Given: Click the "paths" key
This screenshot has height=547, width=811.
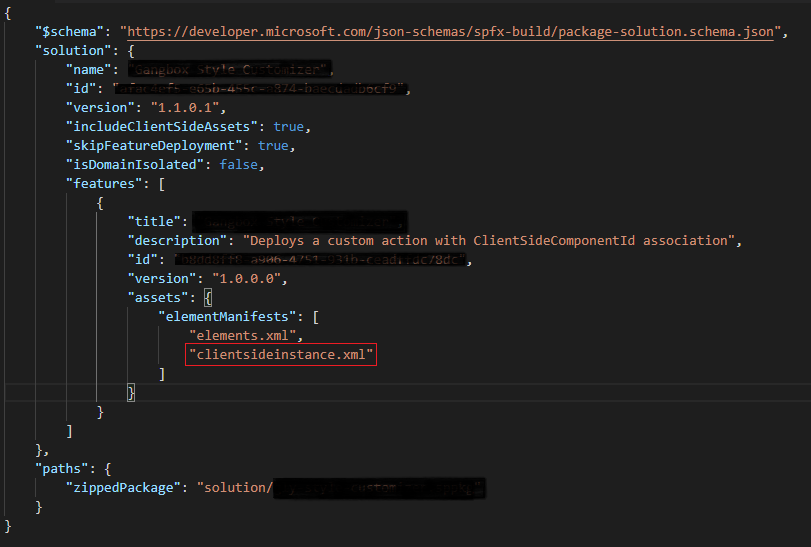Looking at the screenshot, I should 62,469.
